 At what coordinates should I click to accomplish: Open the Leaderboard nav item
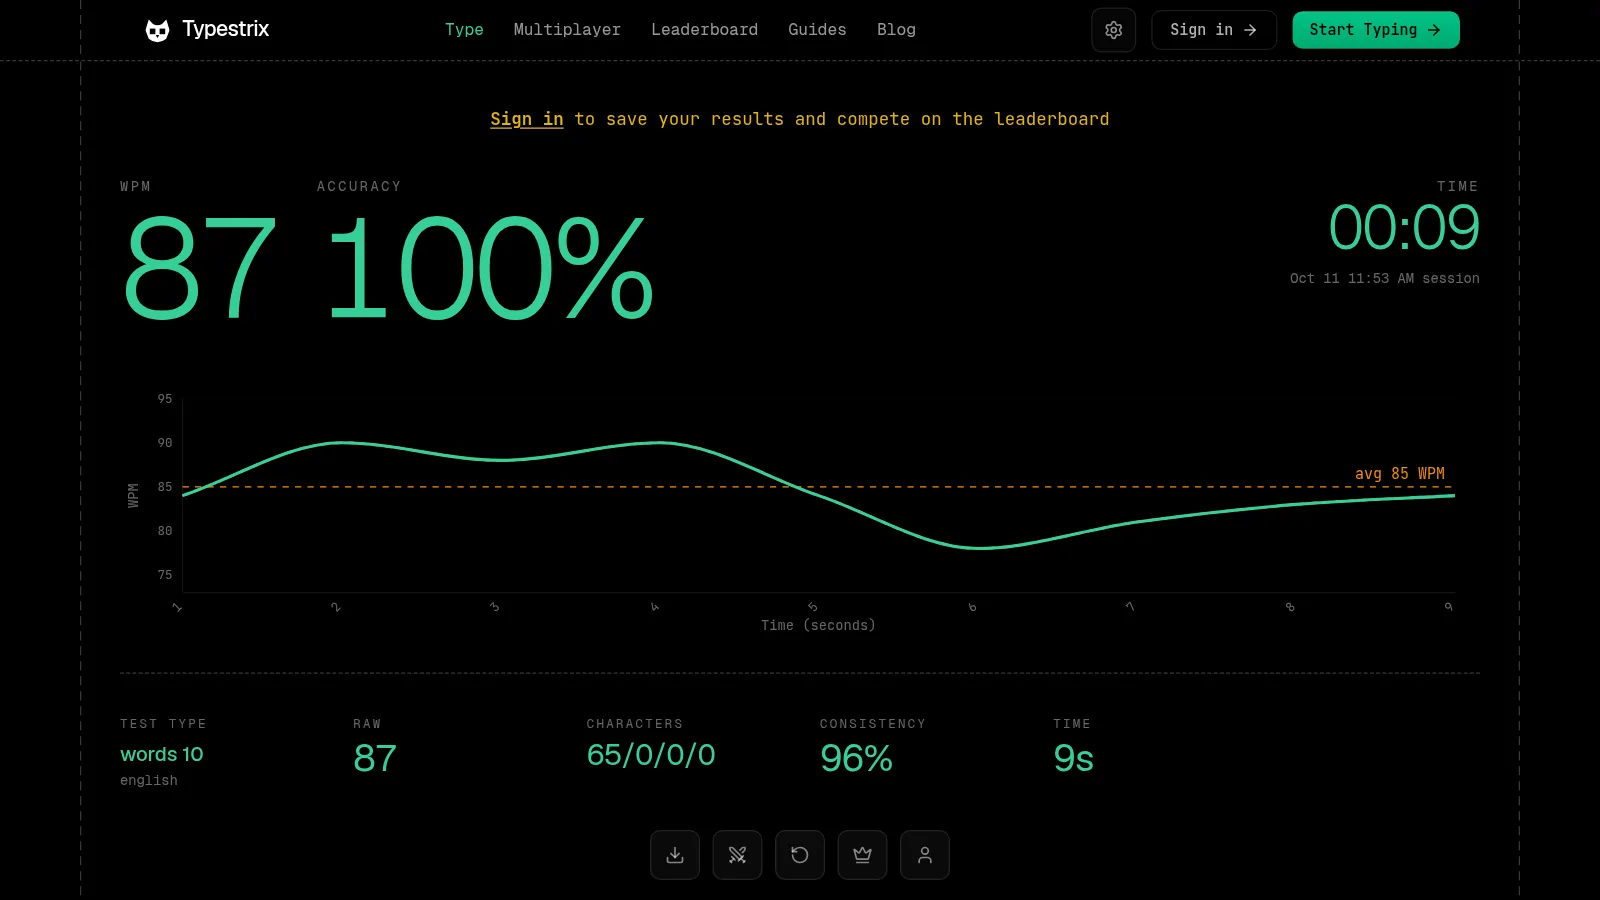pyautogui.click(x=704, y=30)
